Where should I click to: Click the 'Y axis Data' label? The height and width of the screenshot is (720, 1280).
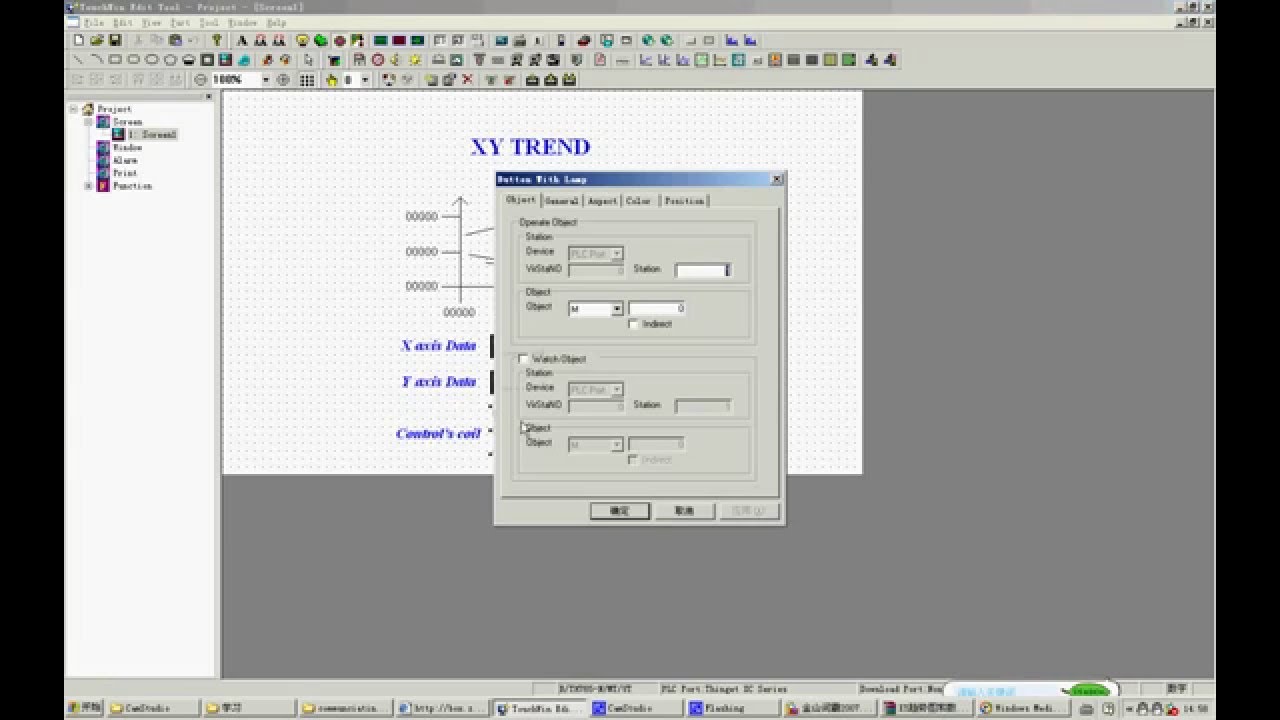[439, 382]
